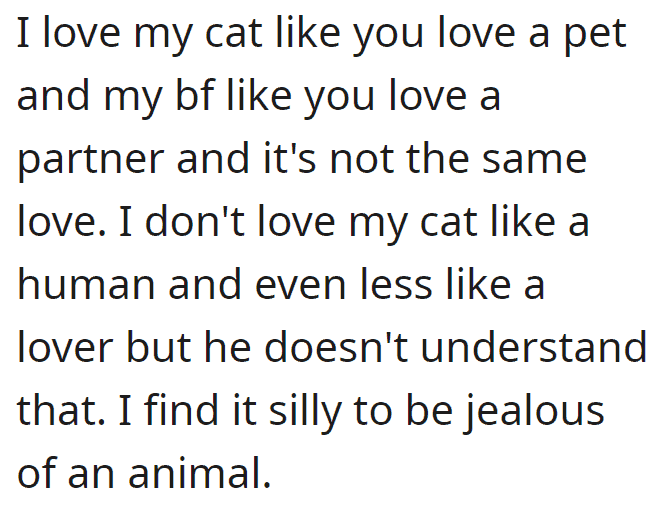Click the word "animal" on last line
This screenshot has width=665, height=515.
pos(199,472)
